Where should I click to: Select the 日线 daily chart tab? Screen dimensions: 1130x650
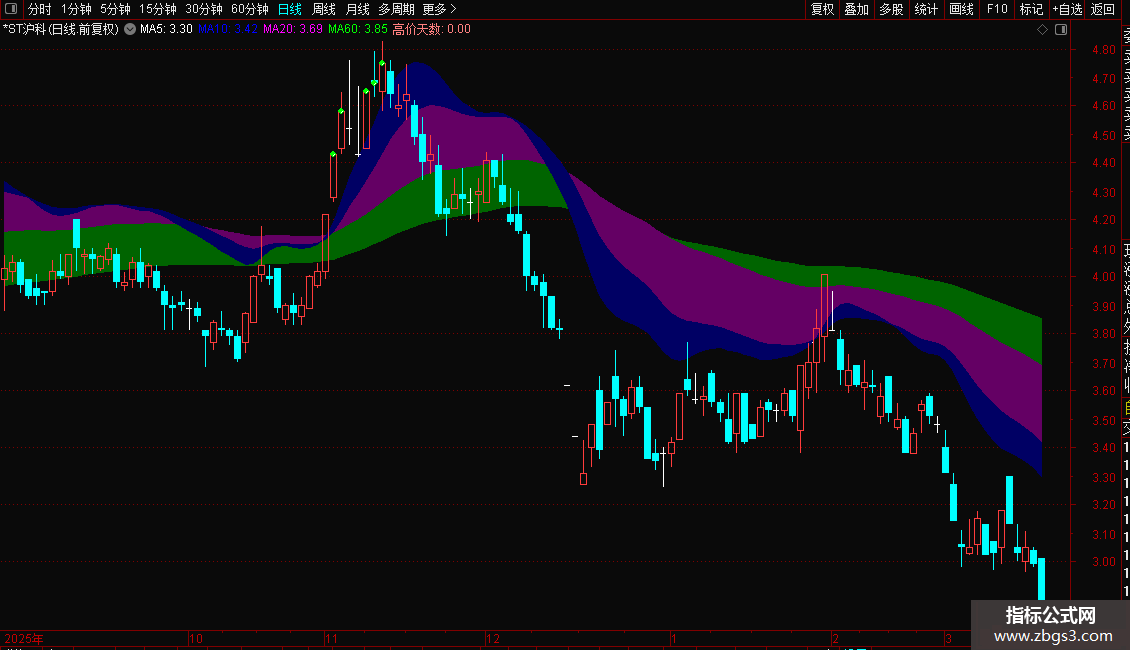click(290, 9)
